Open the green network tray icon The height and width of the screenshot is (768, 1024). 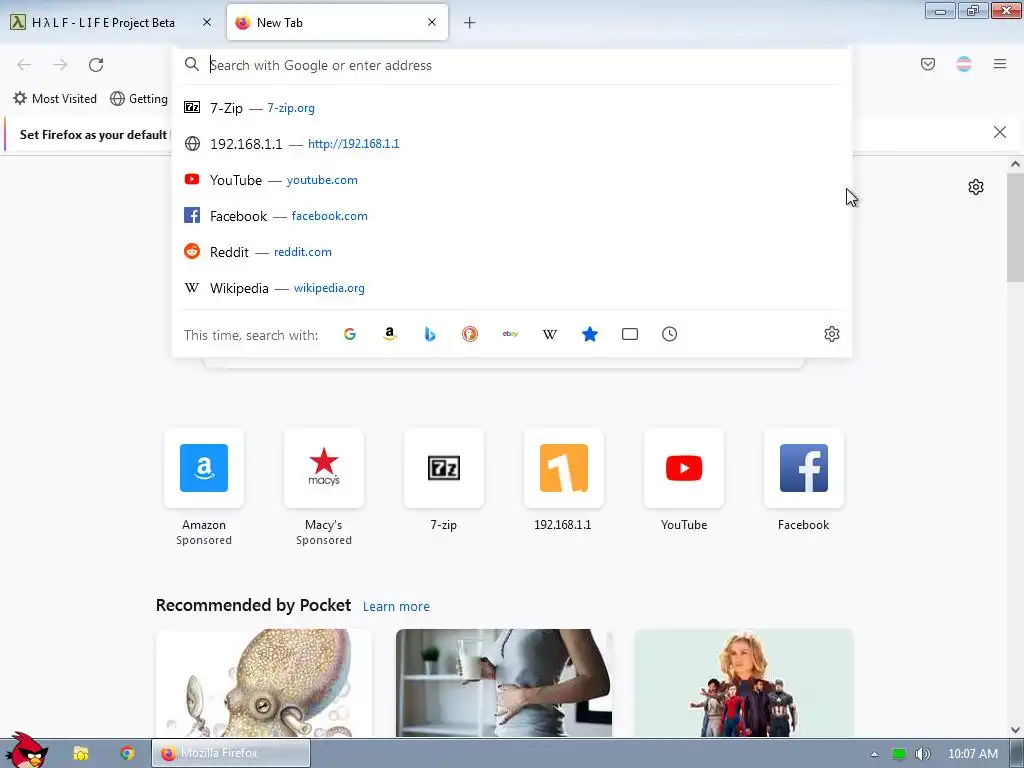pos(899,754)
